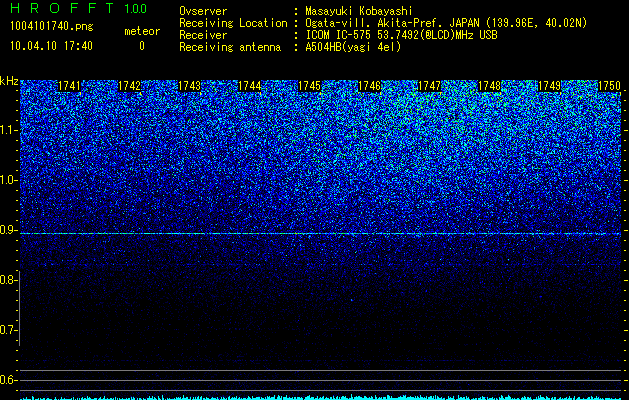Click version number 1.0.0
This screenshot has width=629, height=400.
pyautogui.click(x=136, y=9)
